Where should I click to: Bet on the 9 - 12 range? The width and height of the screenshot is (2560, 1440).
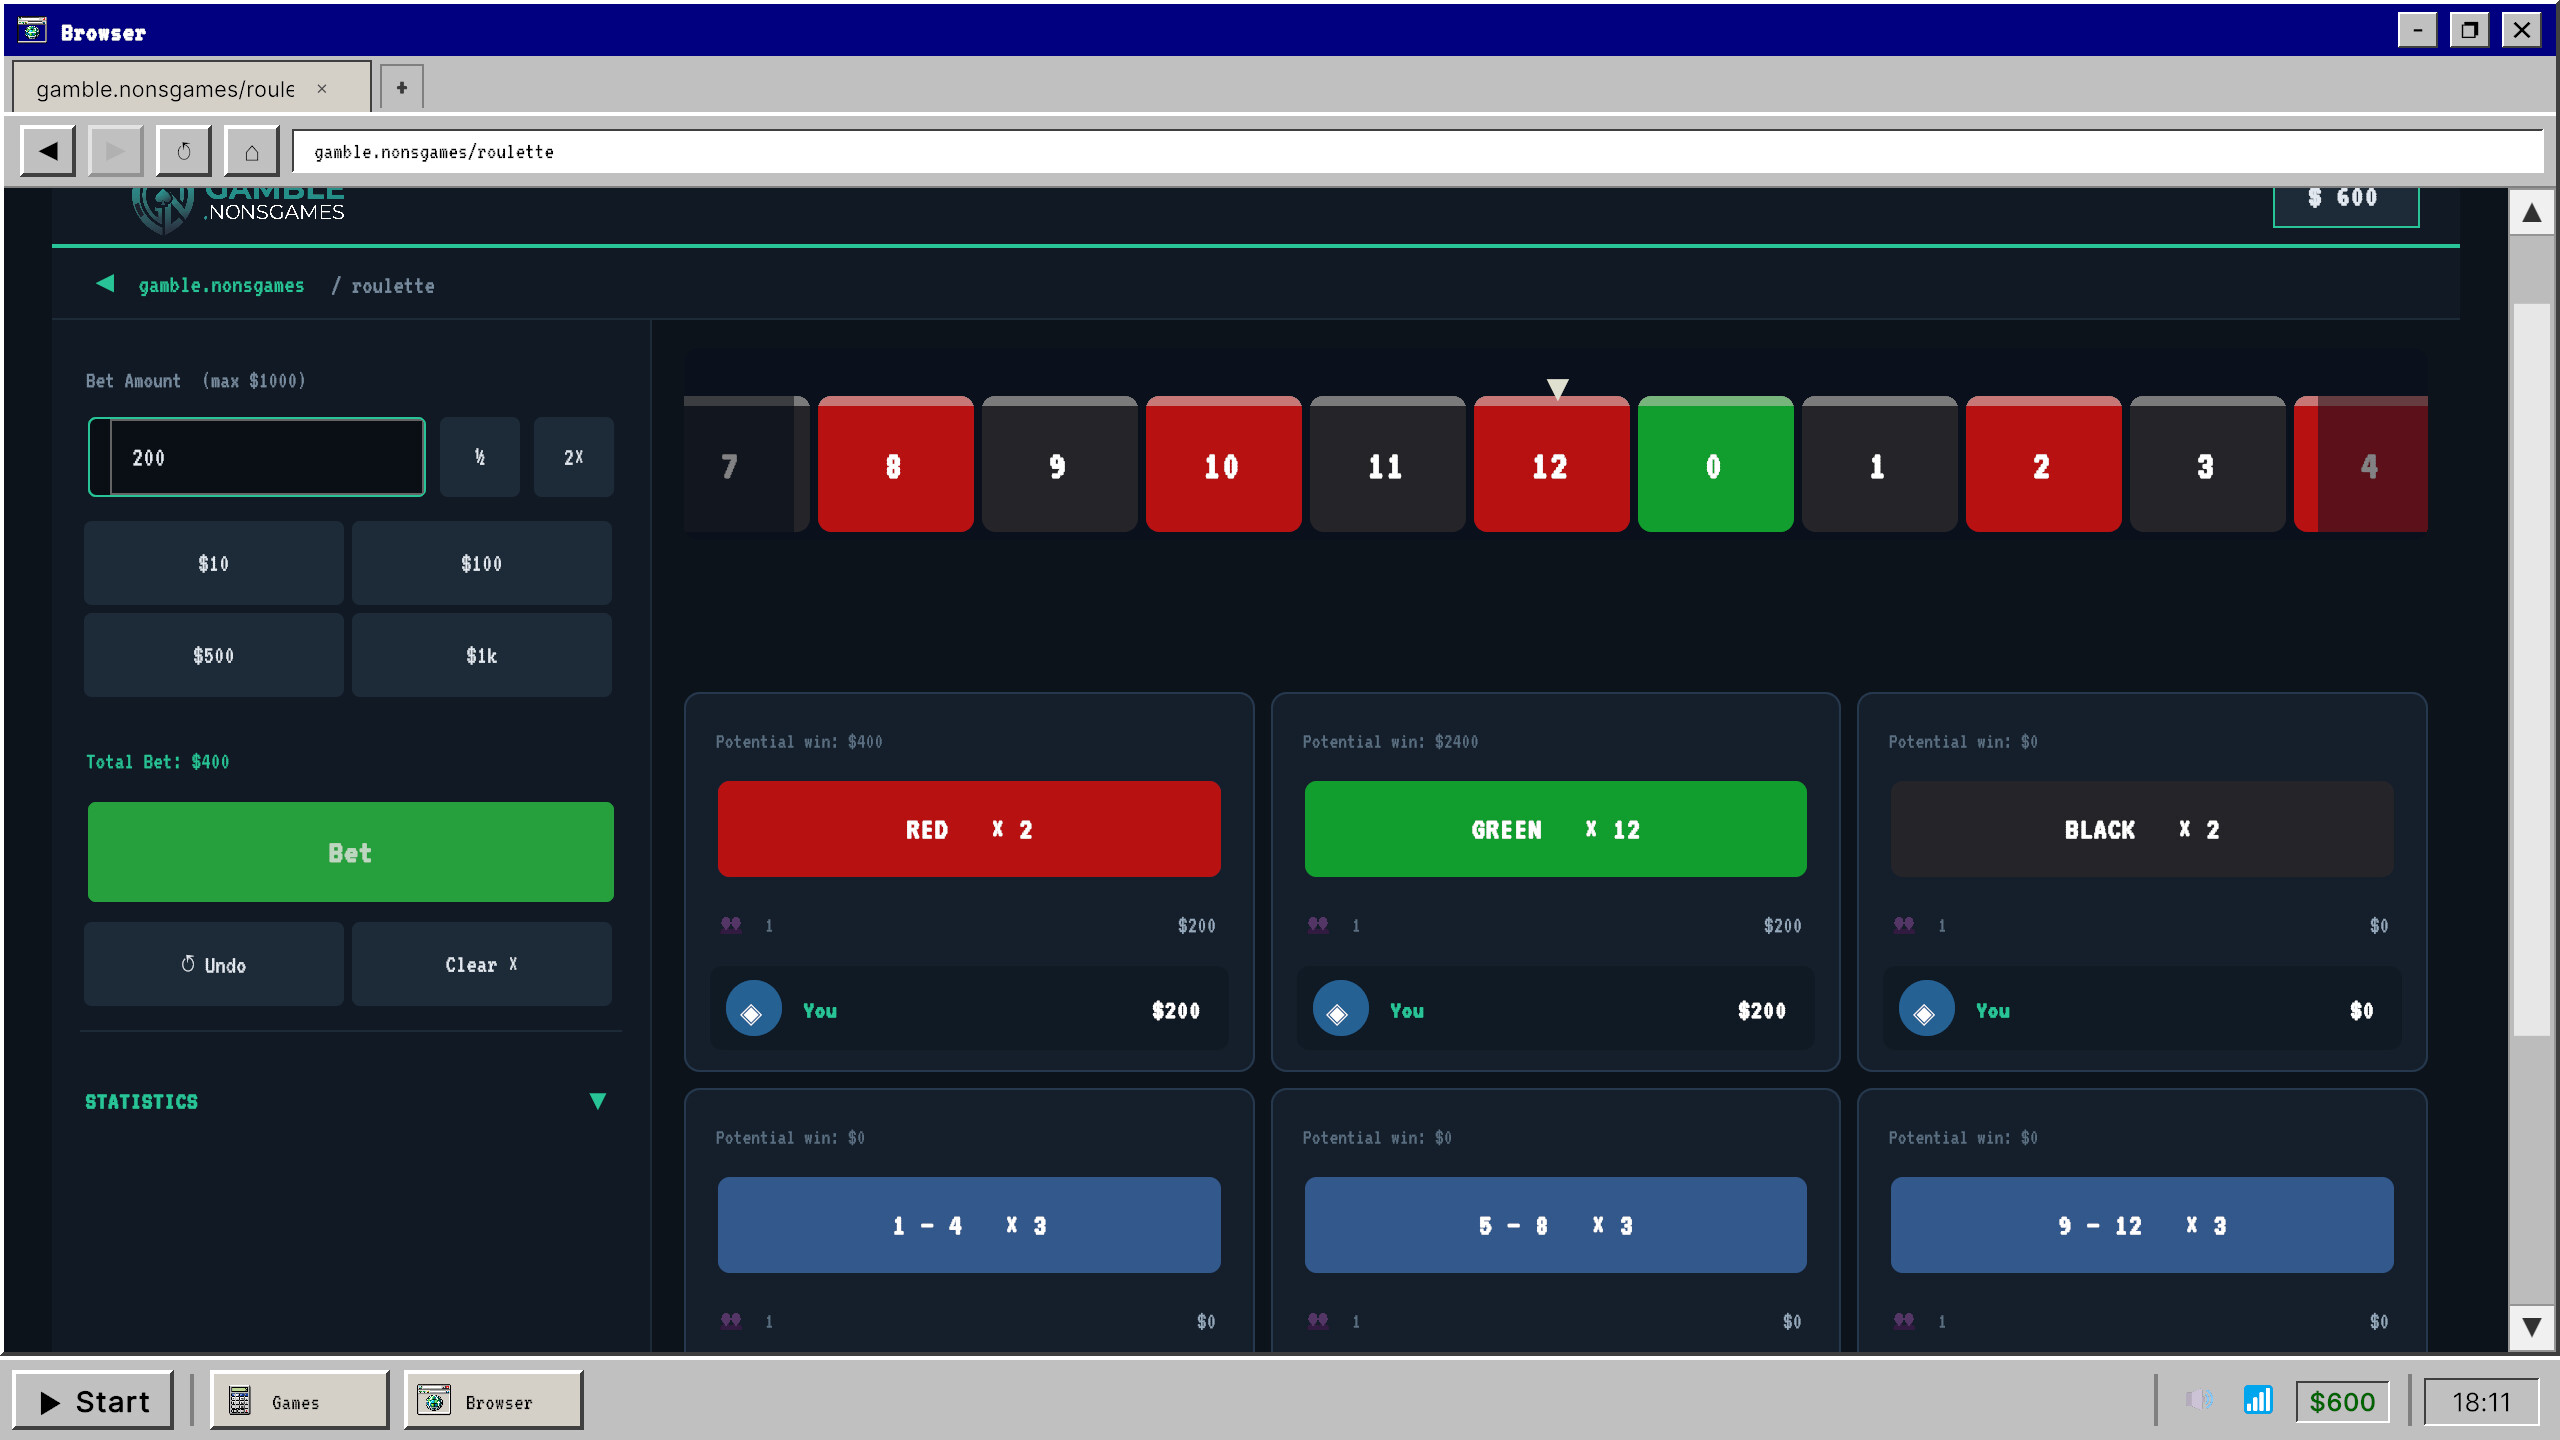[x=2142, y=1225]
